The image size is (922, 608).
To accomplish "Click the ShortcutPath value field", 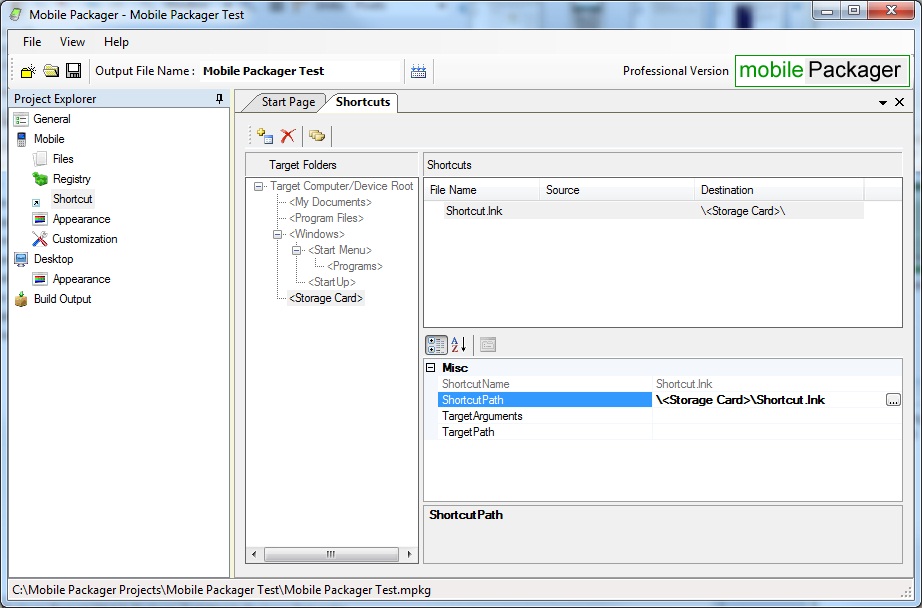I will [x=768, y=400].
